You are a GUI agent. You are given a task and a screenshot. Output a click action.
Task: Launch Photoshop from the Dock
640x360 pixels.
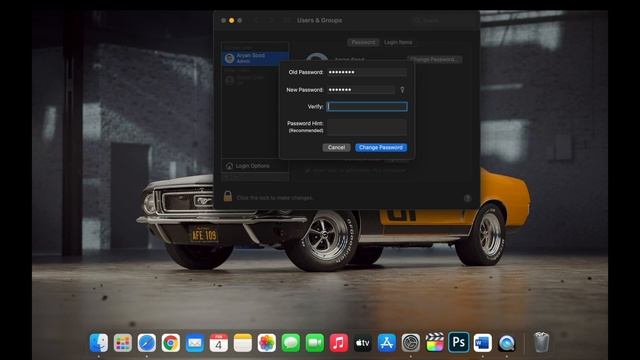click(x=458, y=342)
